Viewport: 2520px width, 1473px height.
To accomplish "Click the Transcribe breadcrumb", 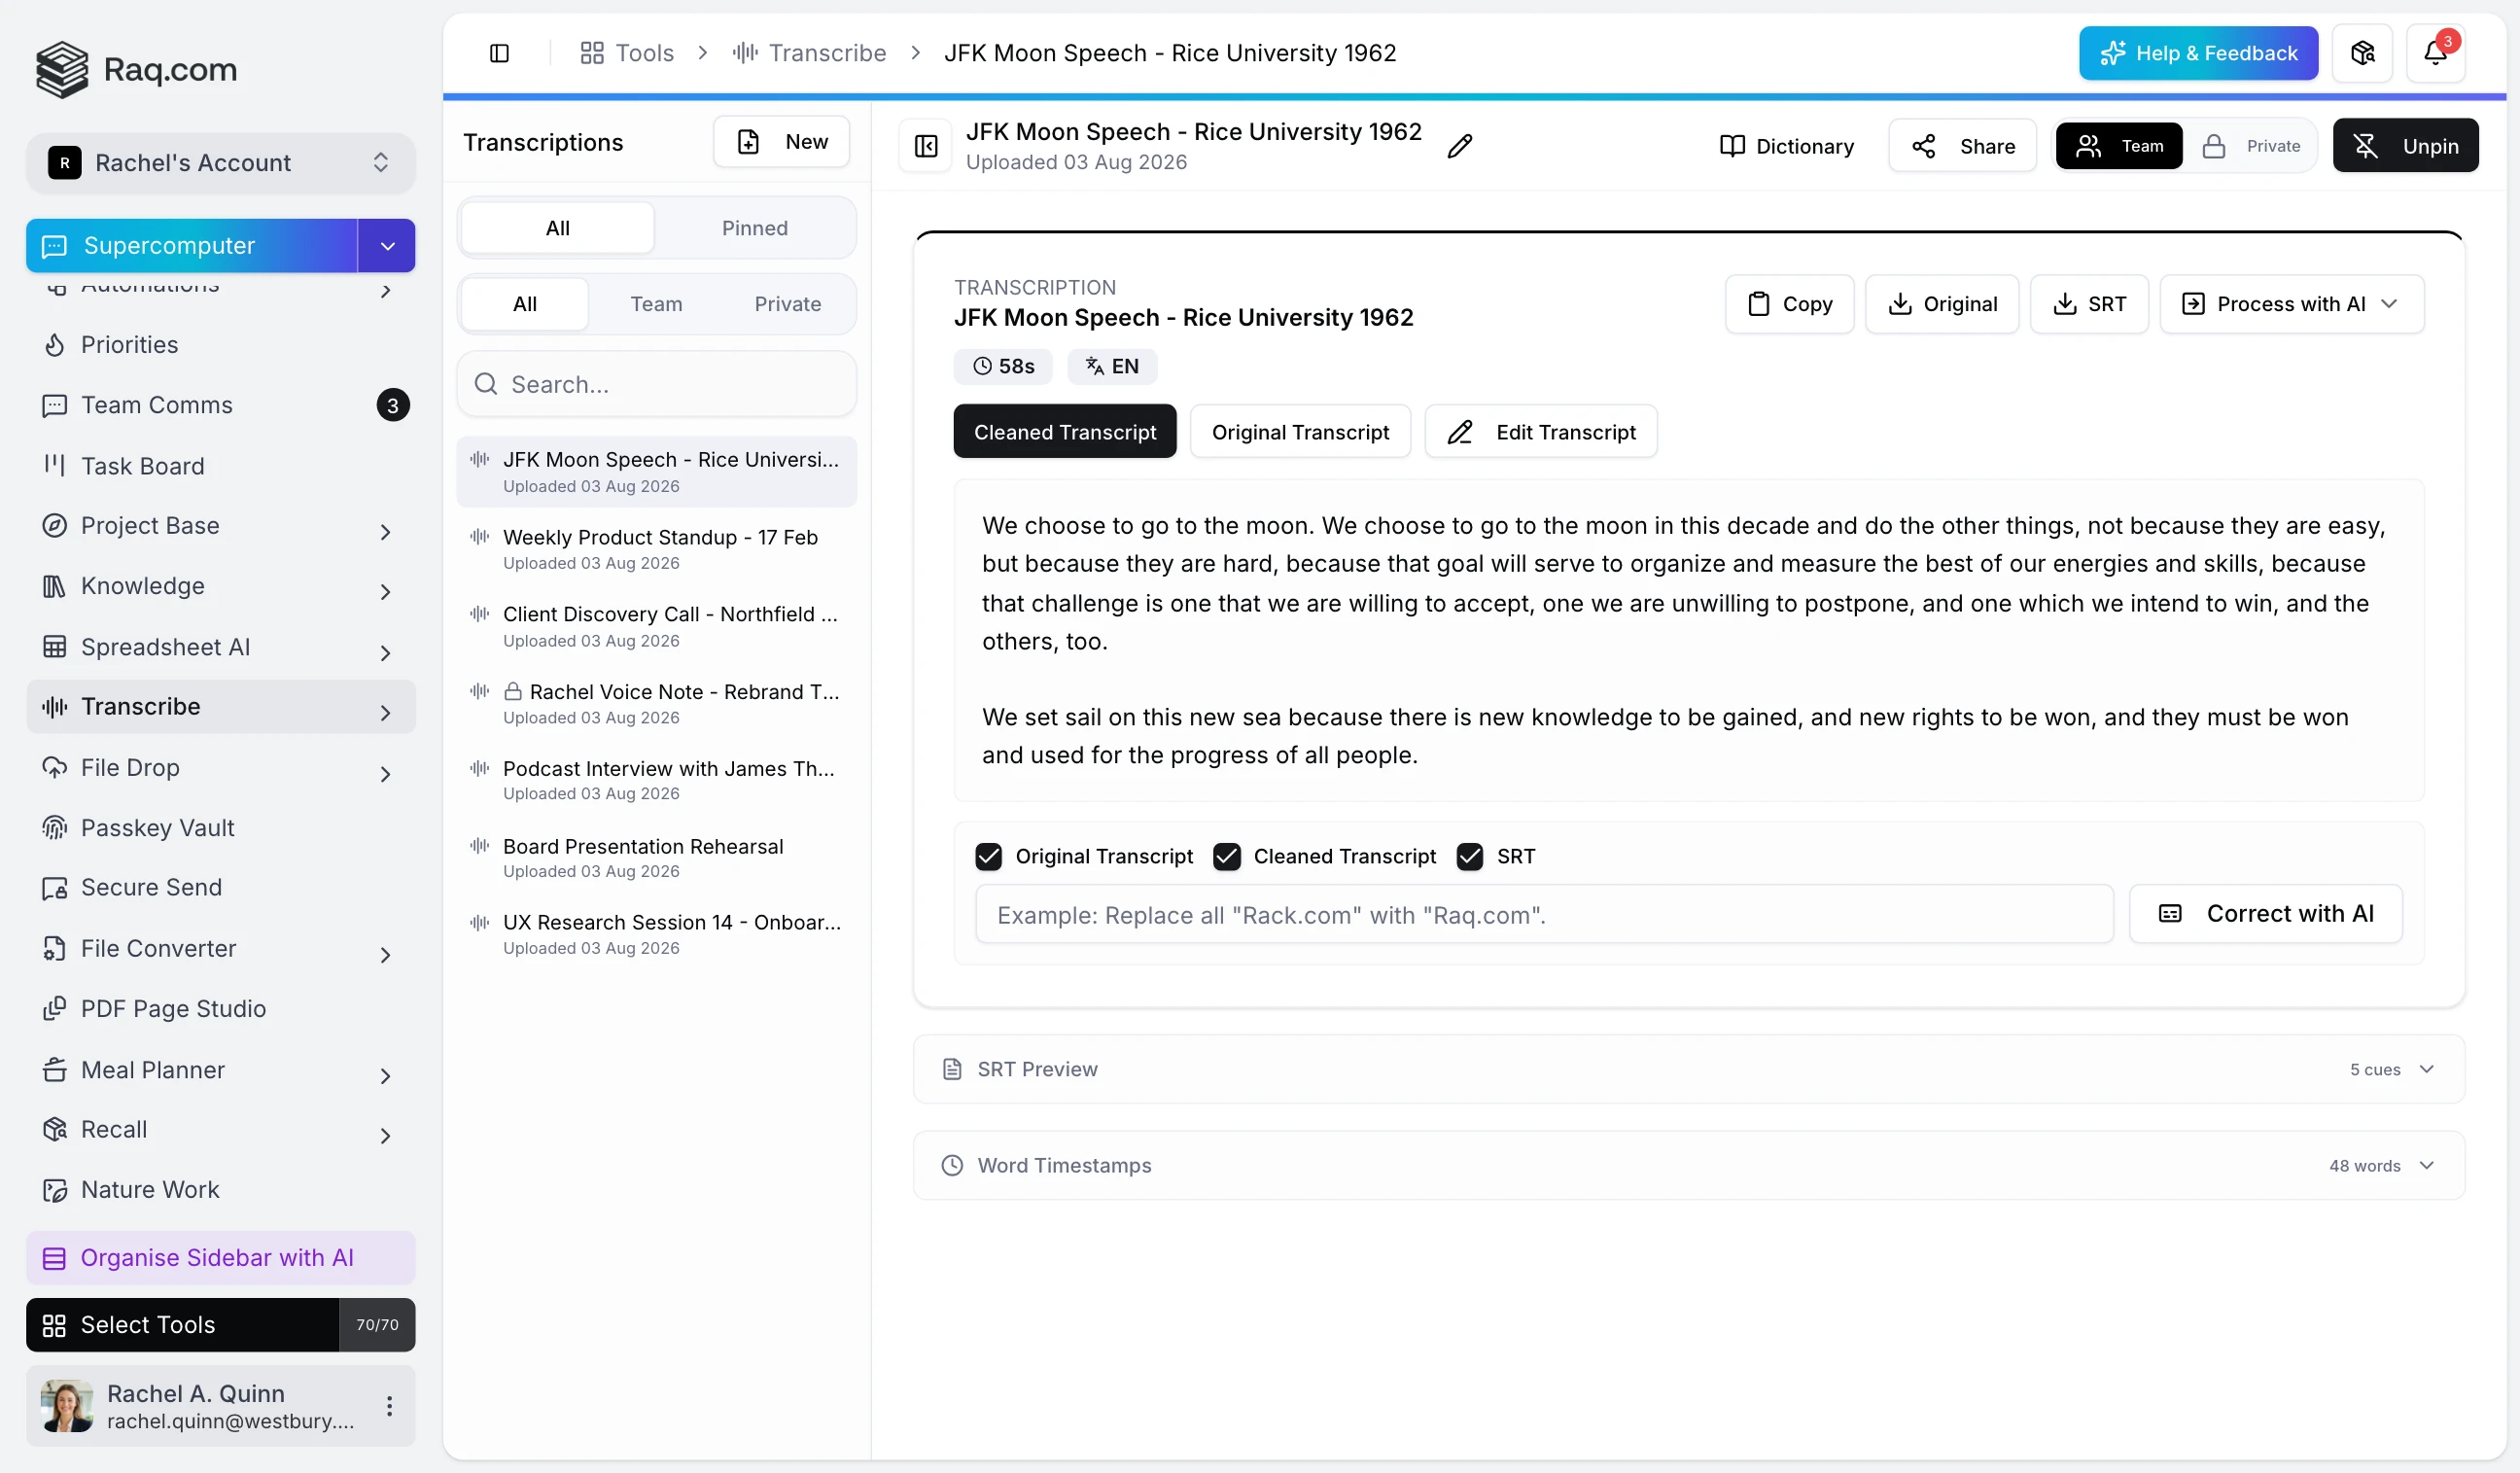I will [809, 53].
